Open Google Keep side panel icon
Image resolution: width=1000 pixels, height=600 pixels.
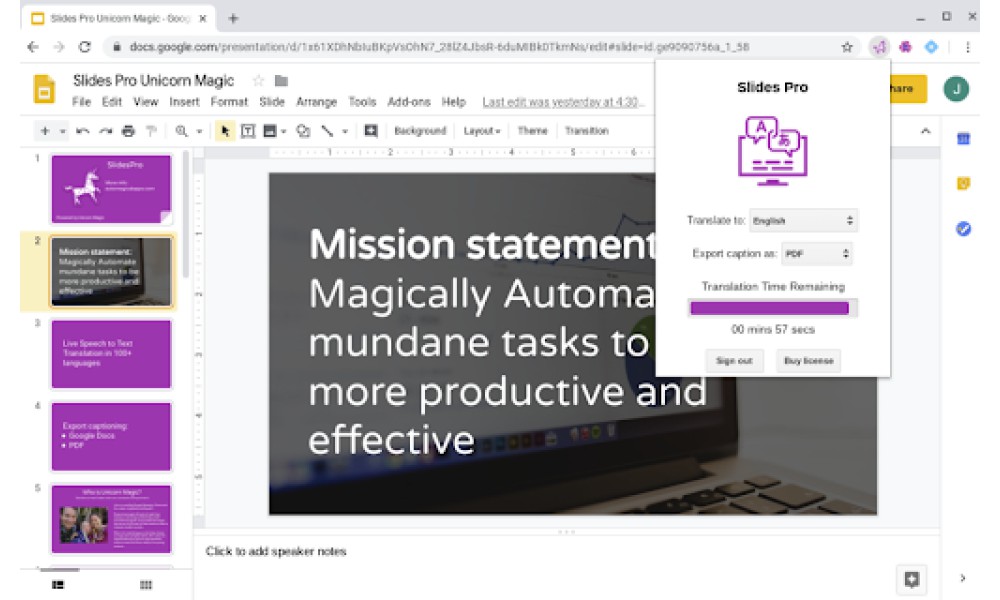[964, 184]
